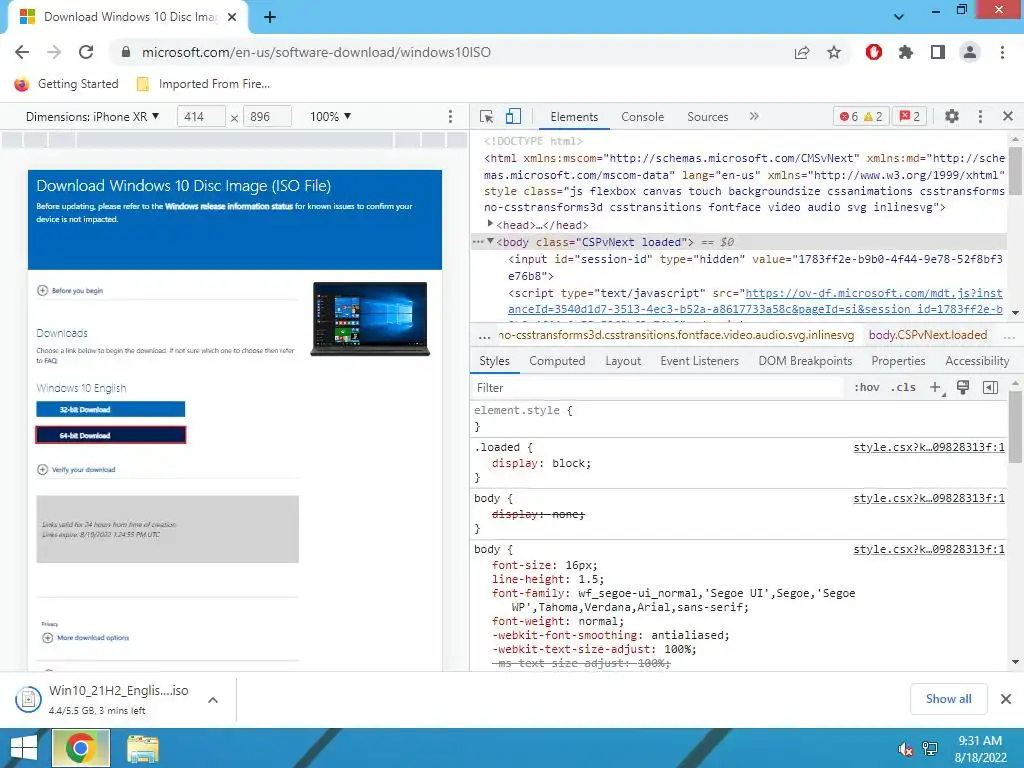This screenshot has width=1024, height=768.
Task: Open the Win10_21H2 iso download chevron menu
Action: coord(213,700)
